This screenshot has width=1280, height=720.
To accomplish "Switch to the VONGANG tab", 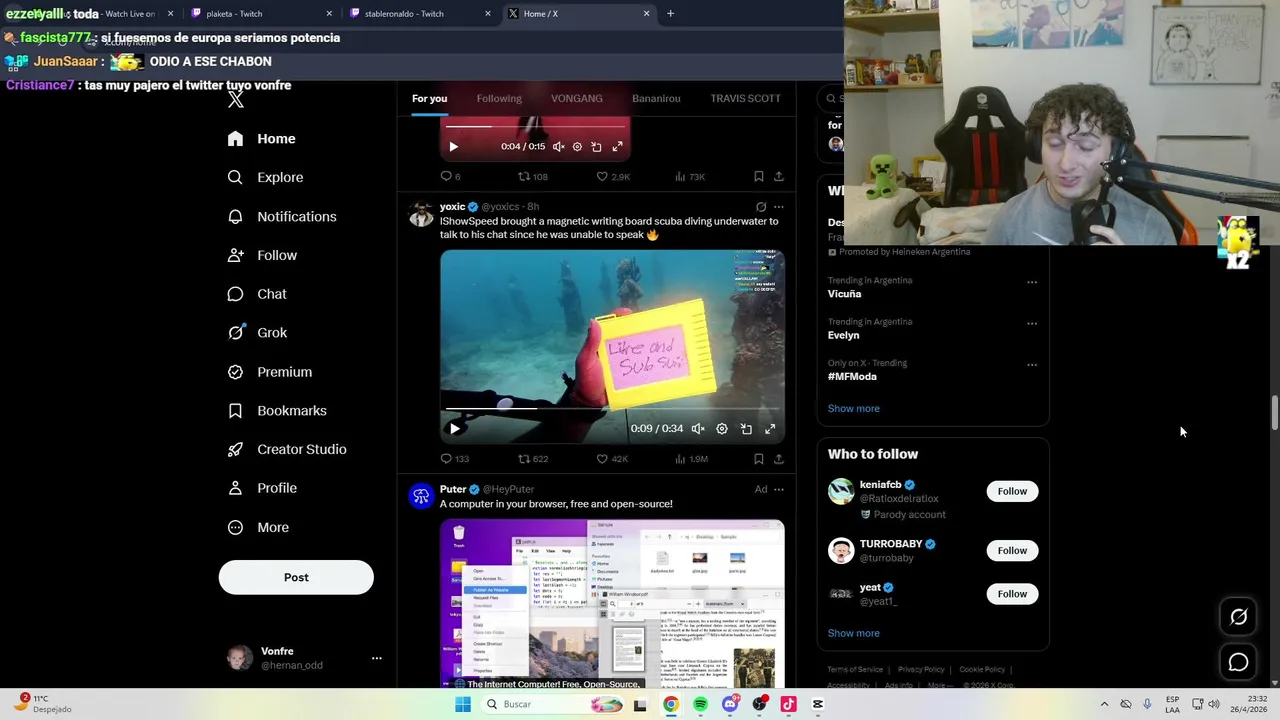I will (577, 98).
